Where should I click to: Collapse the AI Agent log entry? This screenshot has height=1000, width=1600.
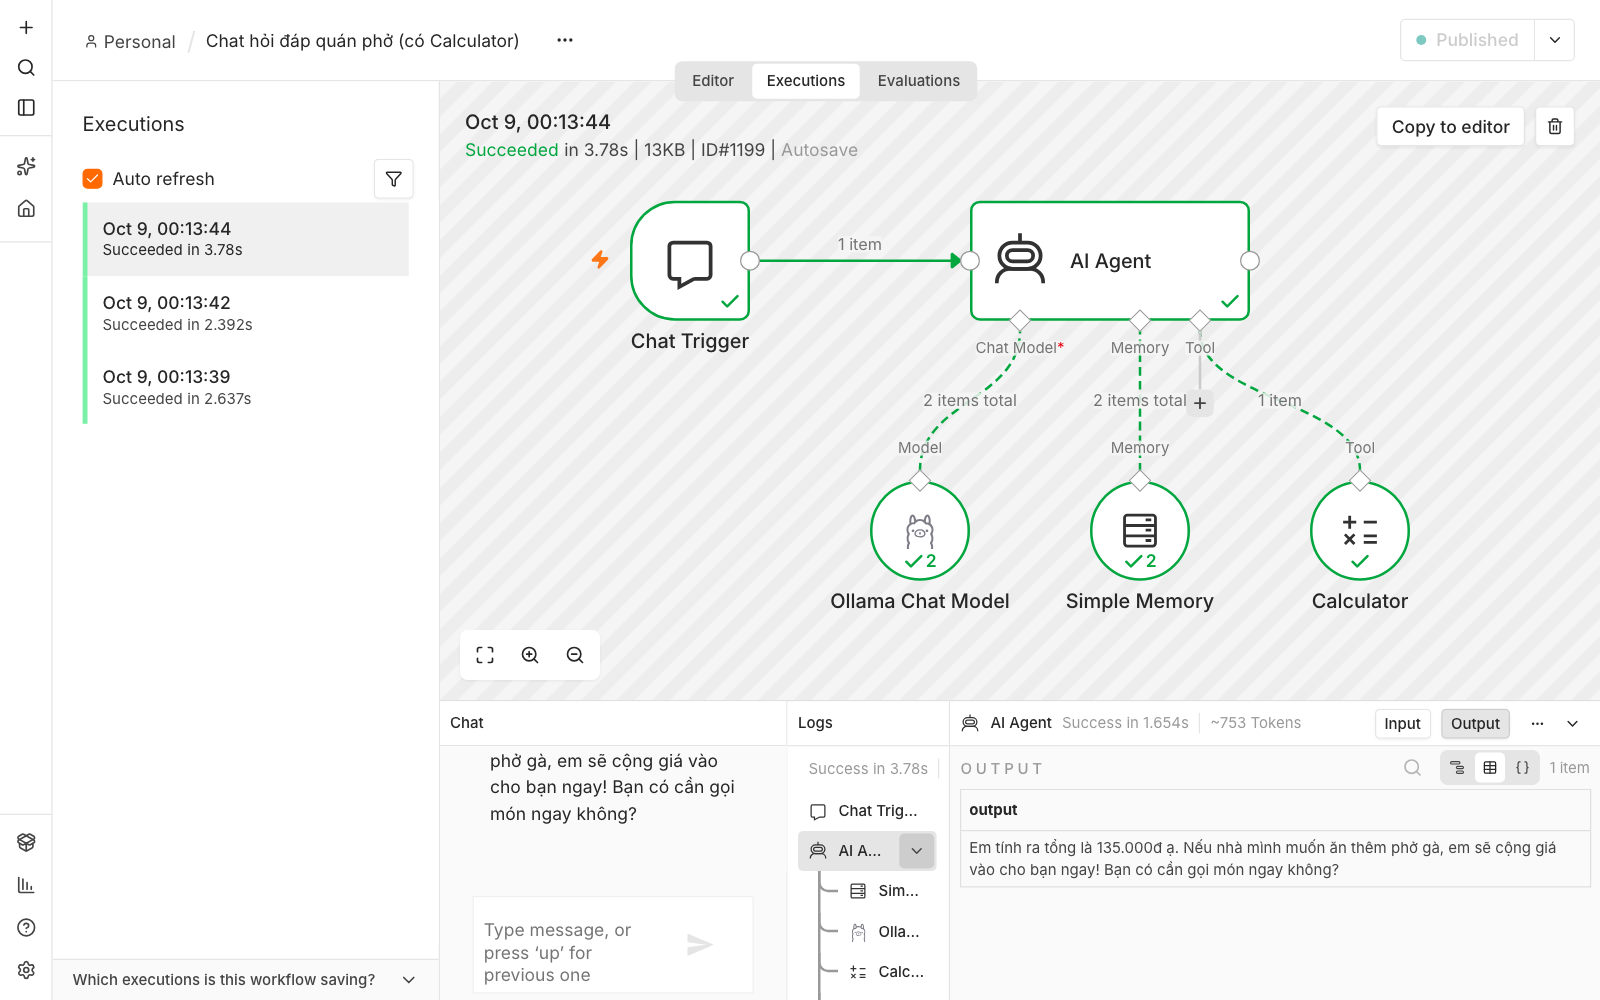(x=917, y=851)
